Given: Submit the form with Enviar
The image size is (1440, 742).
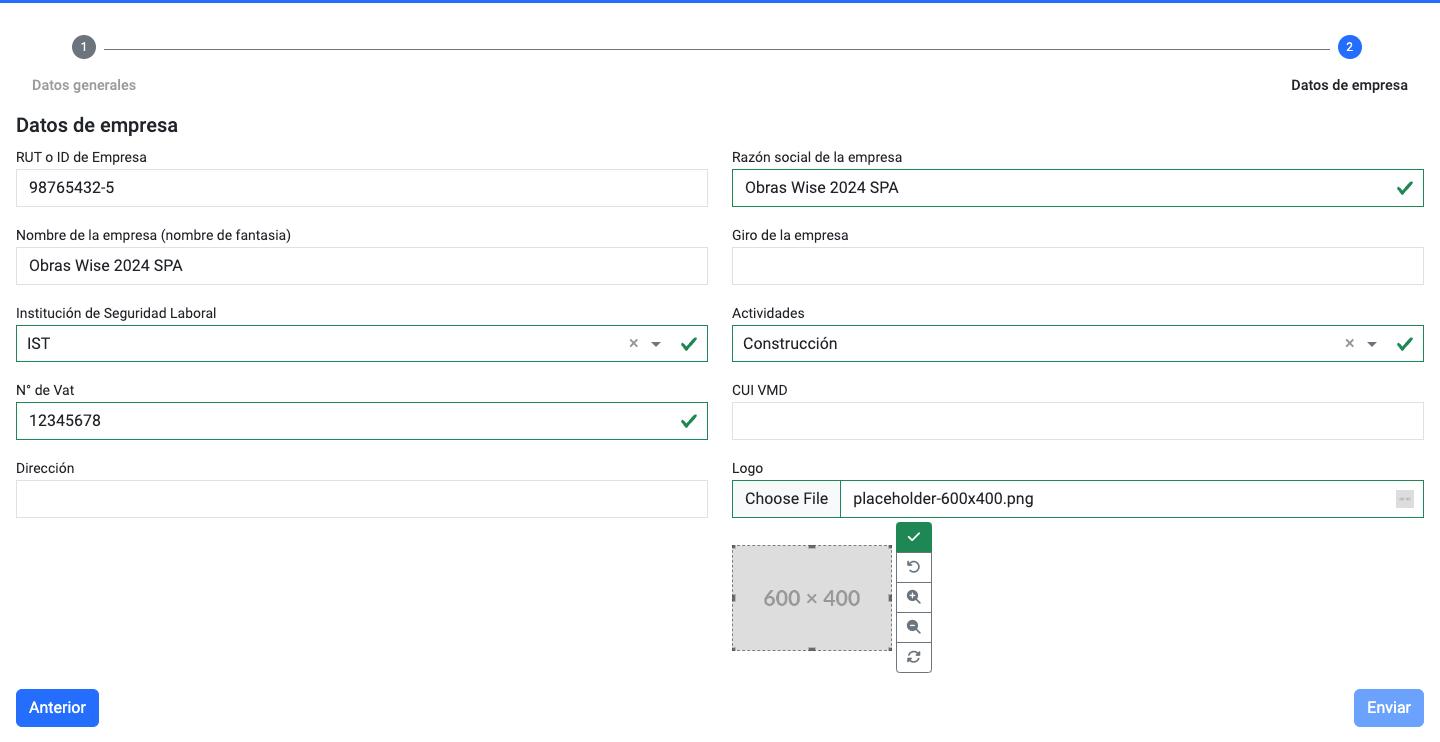Looking at the screenshot, I should point(1388,707).
